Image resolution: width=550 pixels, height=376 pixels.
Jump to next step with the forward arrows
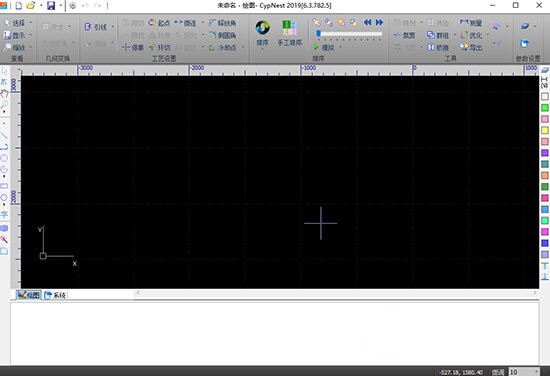pos(380,22)
